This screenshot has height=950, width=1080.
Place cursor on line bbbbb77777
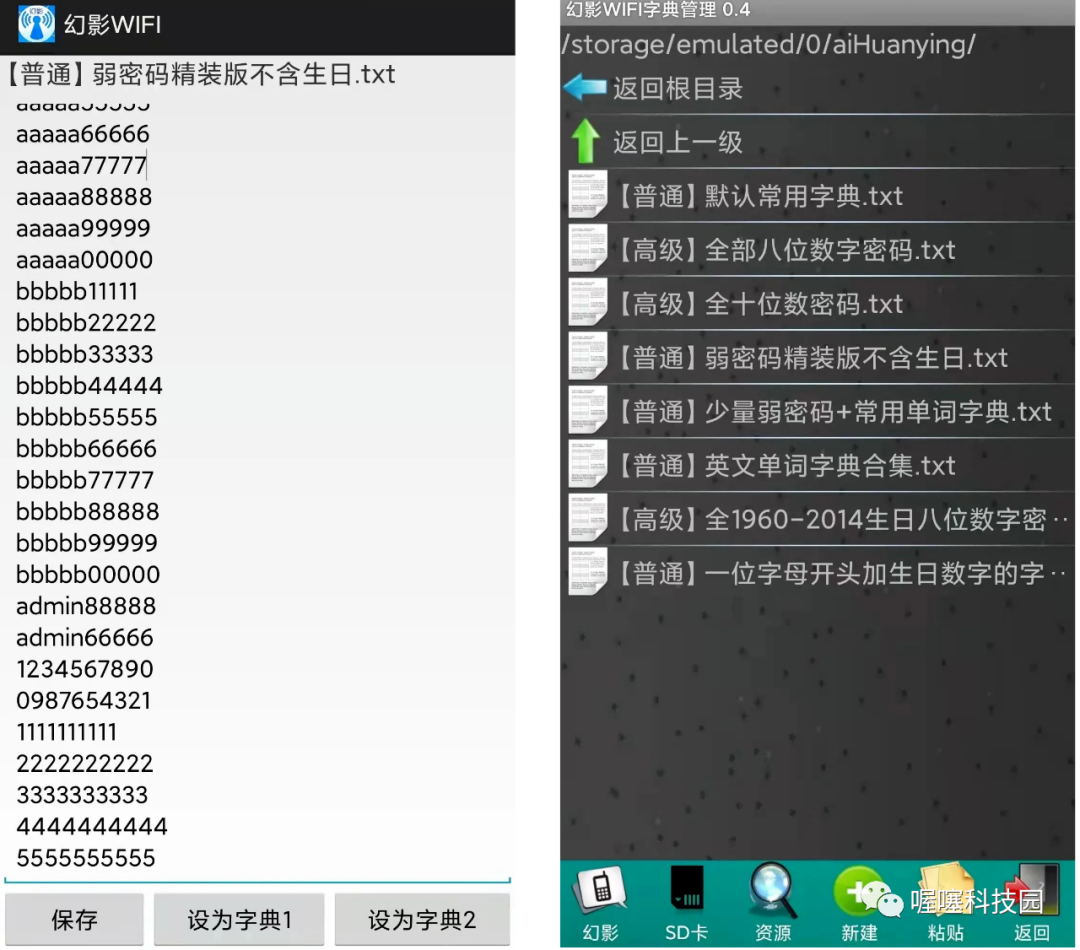(x=85, y=480)
